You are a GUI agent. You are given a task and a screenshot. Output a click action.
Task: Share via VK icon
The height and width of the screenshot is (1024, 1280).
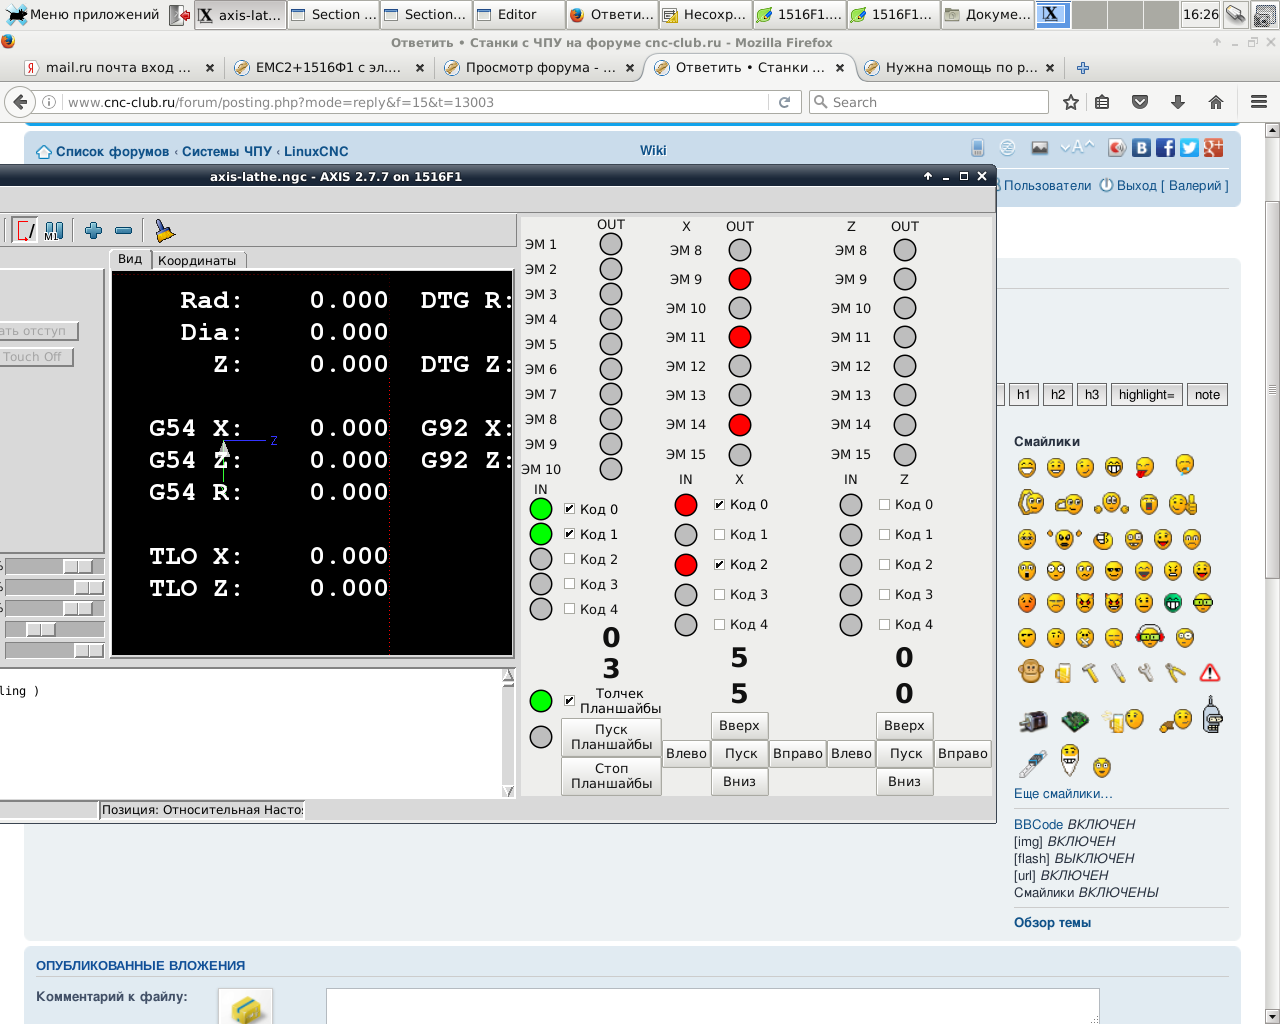point(1141,148)
